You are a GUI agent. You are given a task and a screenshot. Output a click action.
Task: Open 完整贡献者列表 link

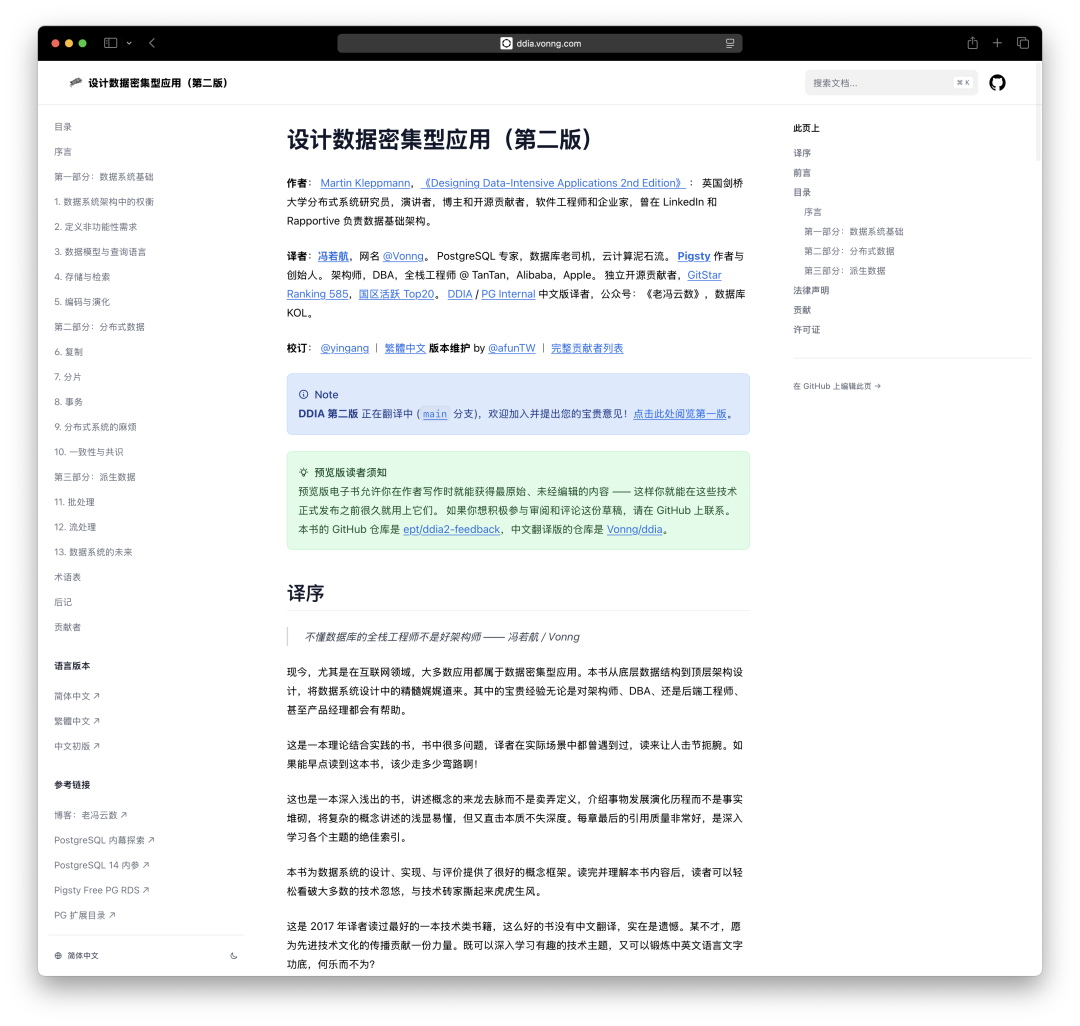pos(587,348)
